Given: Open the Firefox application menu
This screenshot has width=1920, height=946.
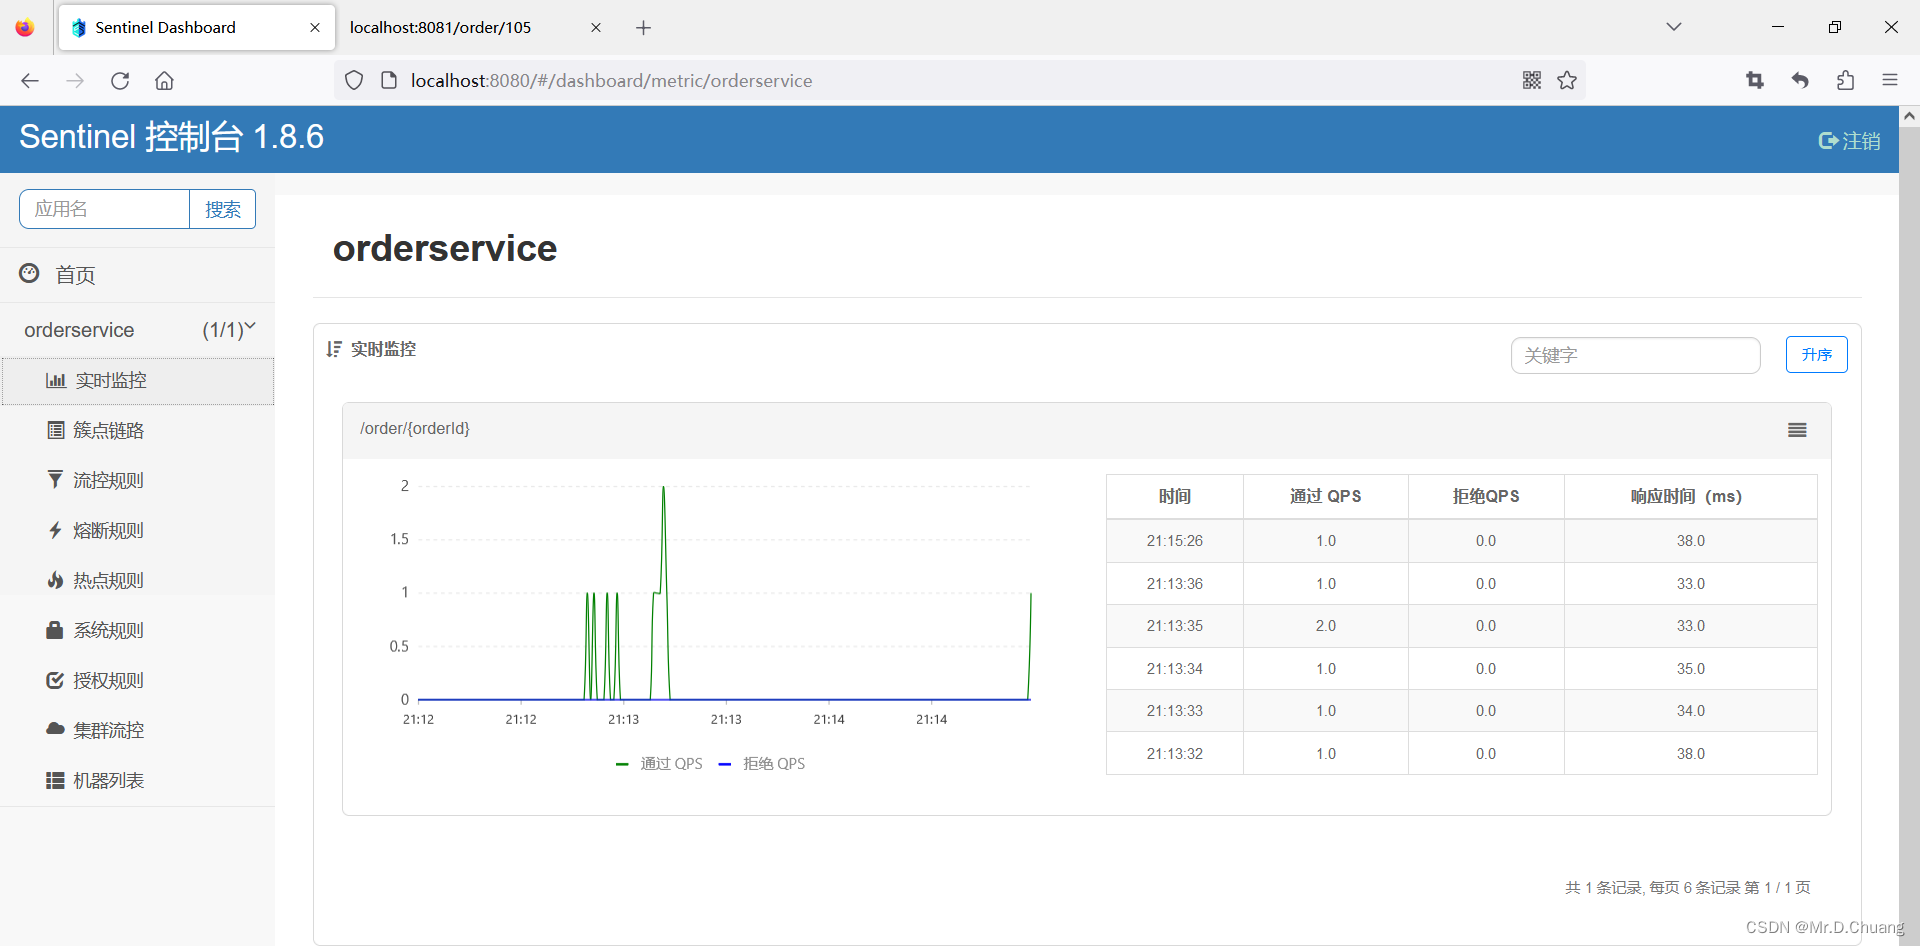Looking at the screenshot, I should [x=1890, y=81].
